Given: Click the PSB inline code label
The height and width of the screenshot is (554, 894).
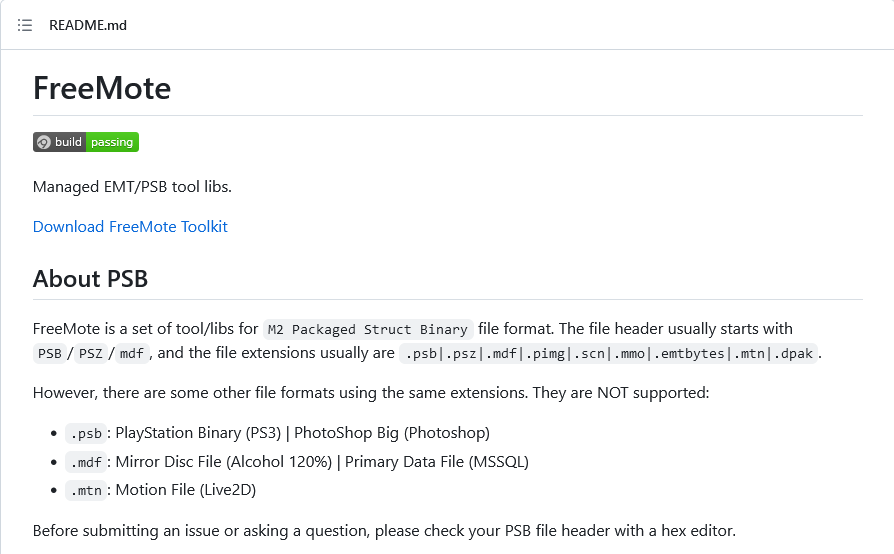Looking at the screenshot, I should coord(50,353).
